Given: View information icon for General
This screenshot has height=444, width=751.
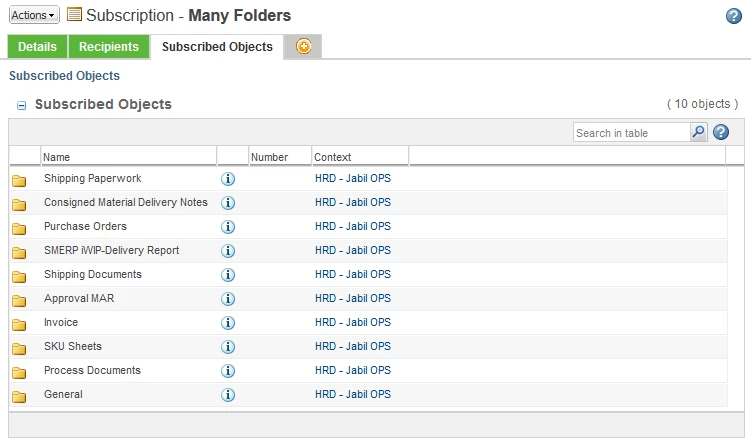Looking at the screenshot, I should (228, 394).
